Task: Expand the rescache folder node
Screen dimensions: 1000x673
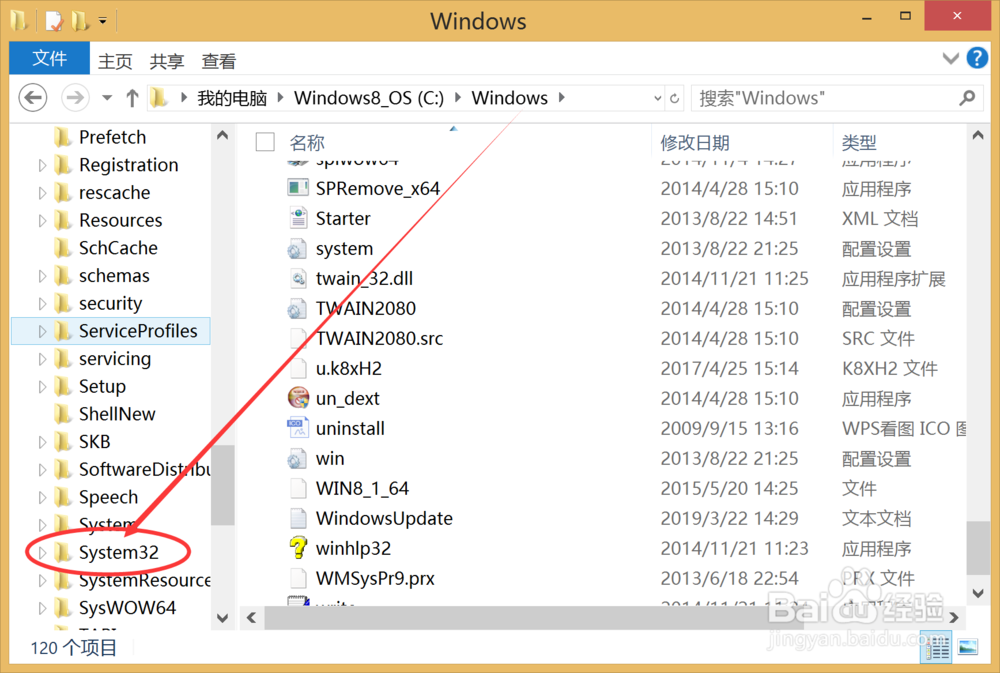Action: point(42,193)
